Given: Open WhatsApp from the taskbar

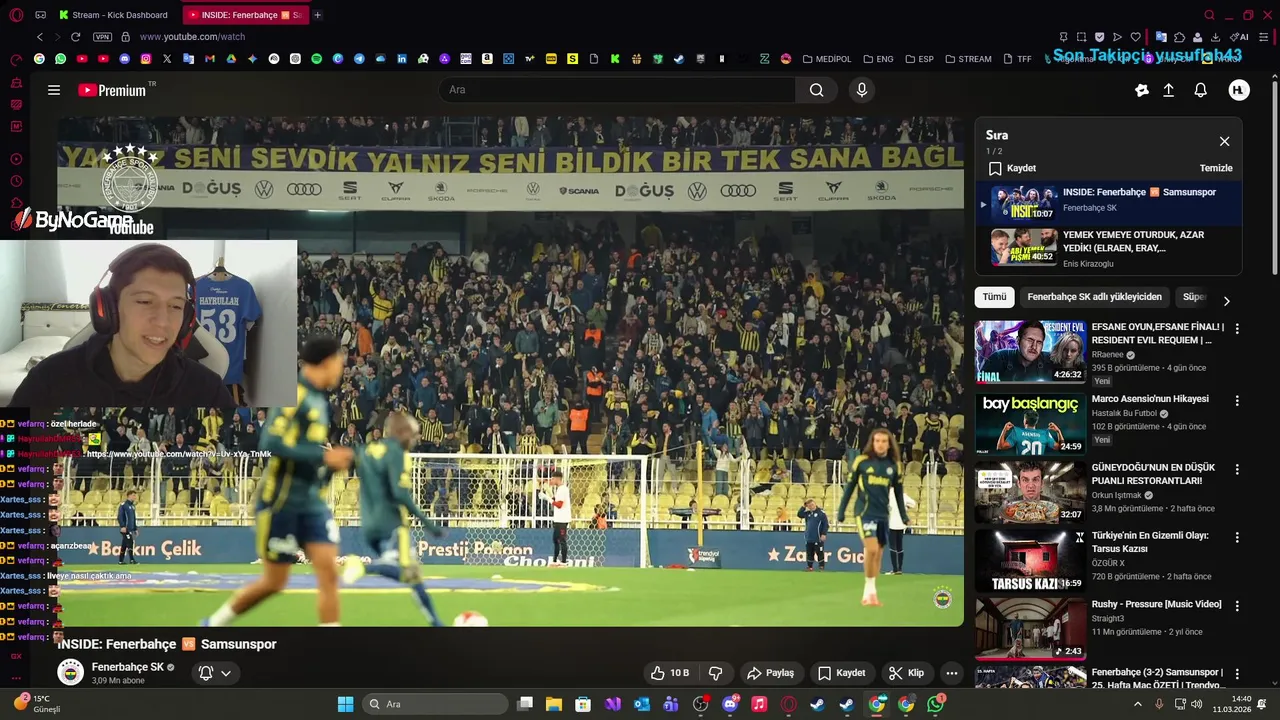Looking at the screenshot, I should [935, 704].
